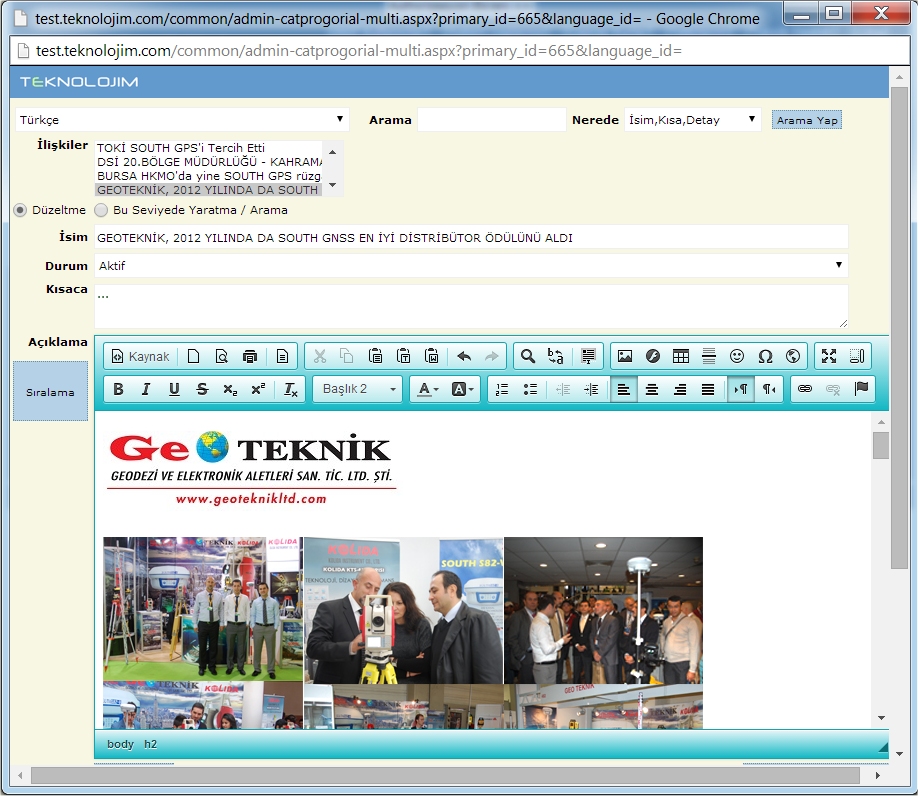Insert numbered list

[502, 389]
